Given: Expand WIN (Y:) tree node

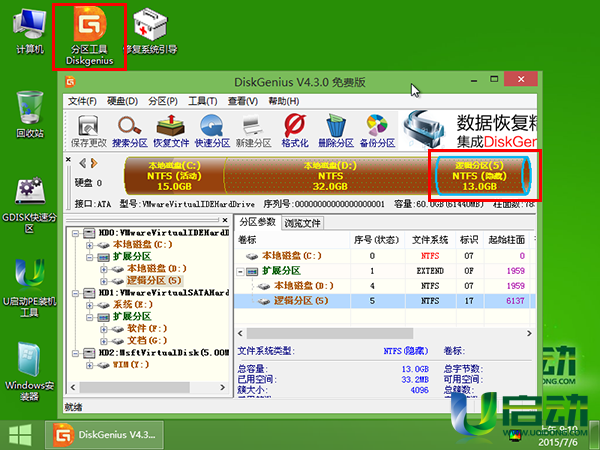Looking at the screenshot, I should tap(90, 365).
